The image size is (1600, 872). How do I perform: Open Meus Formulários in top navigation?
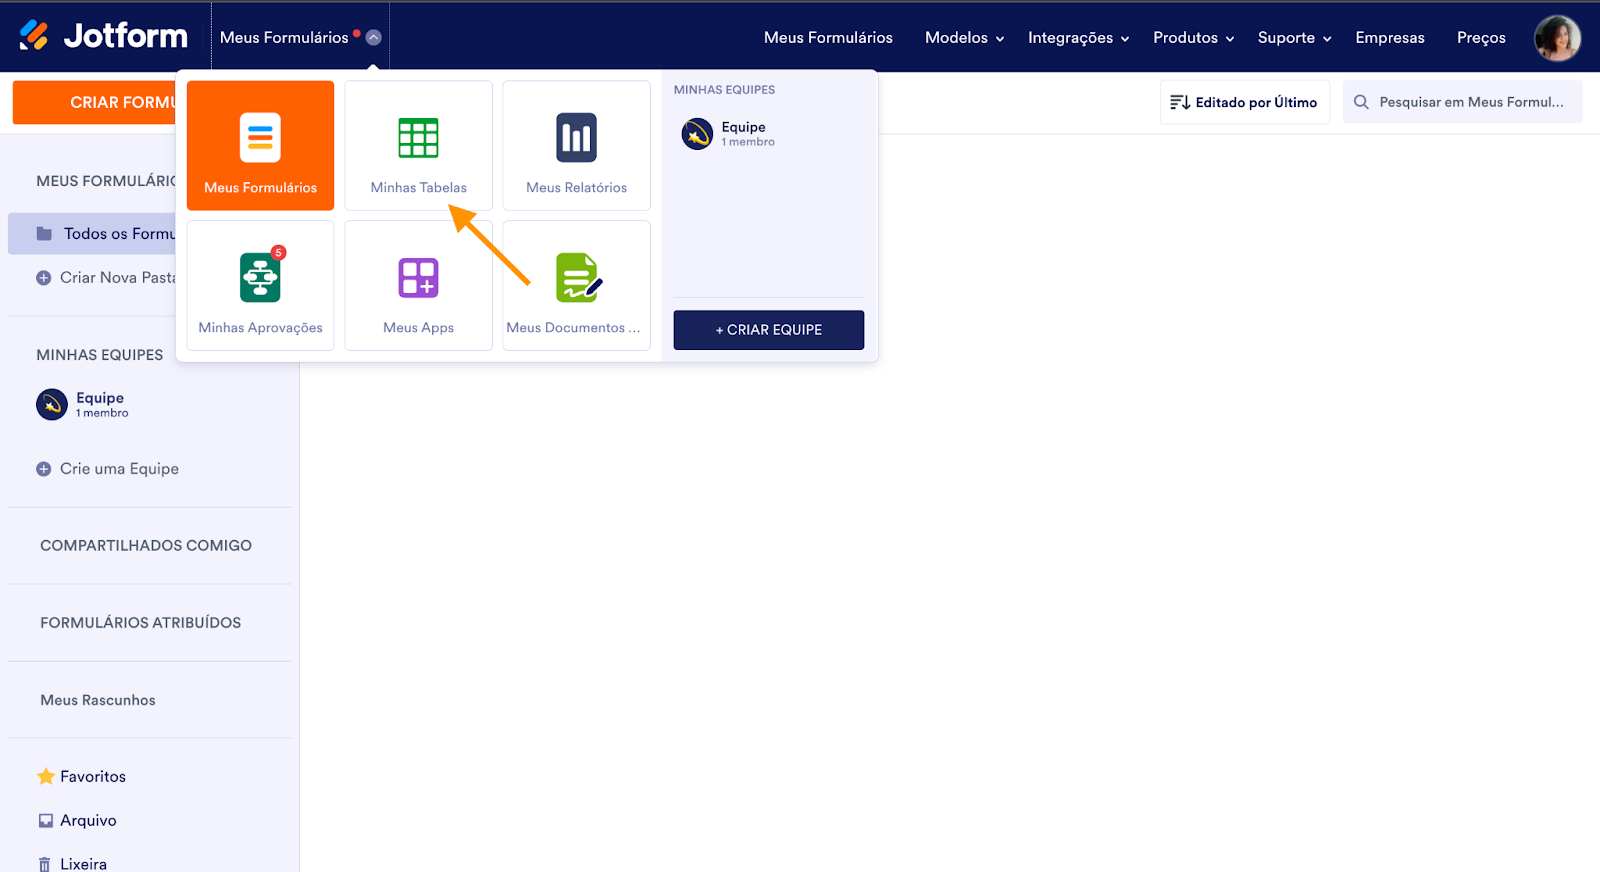[828, 38]
